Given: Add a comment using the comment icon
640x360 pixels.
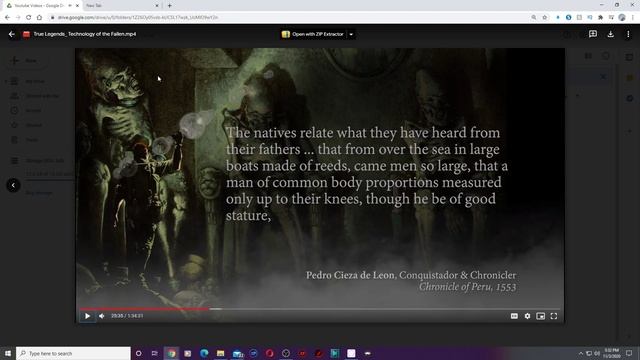Looking at the screenshot, I should 593,34.
